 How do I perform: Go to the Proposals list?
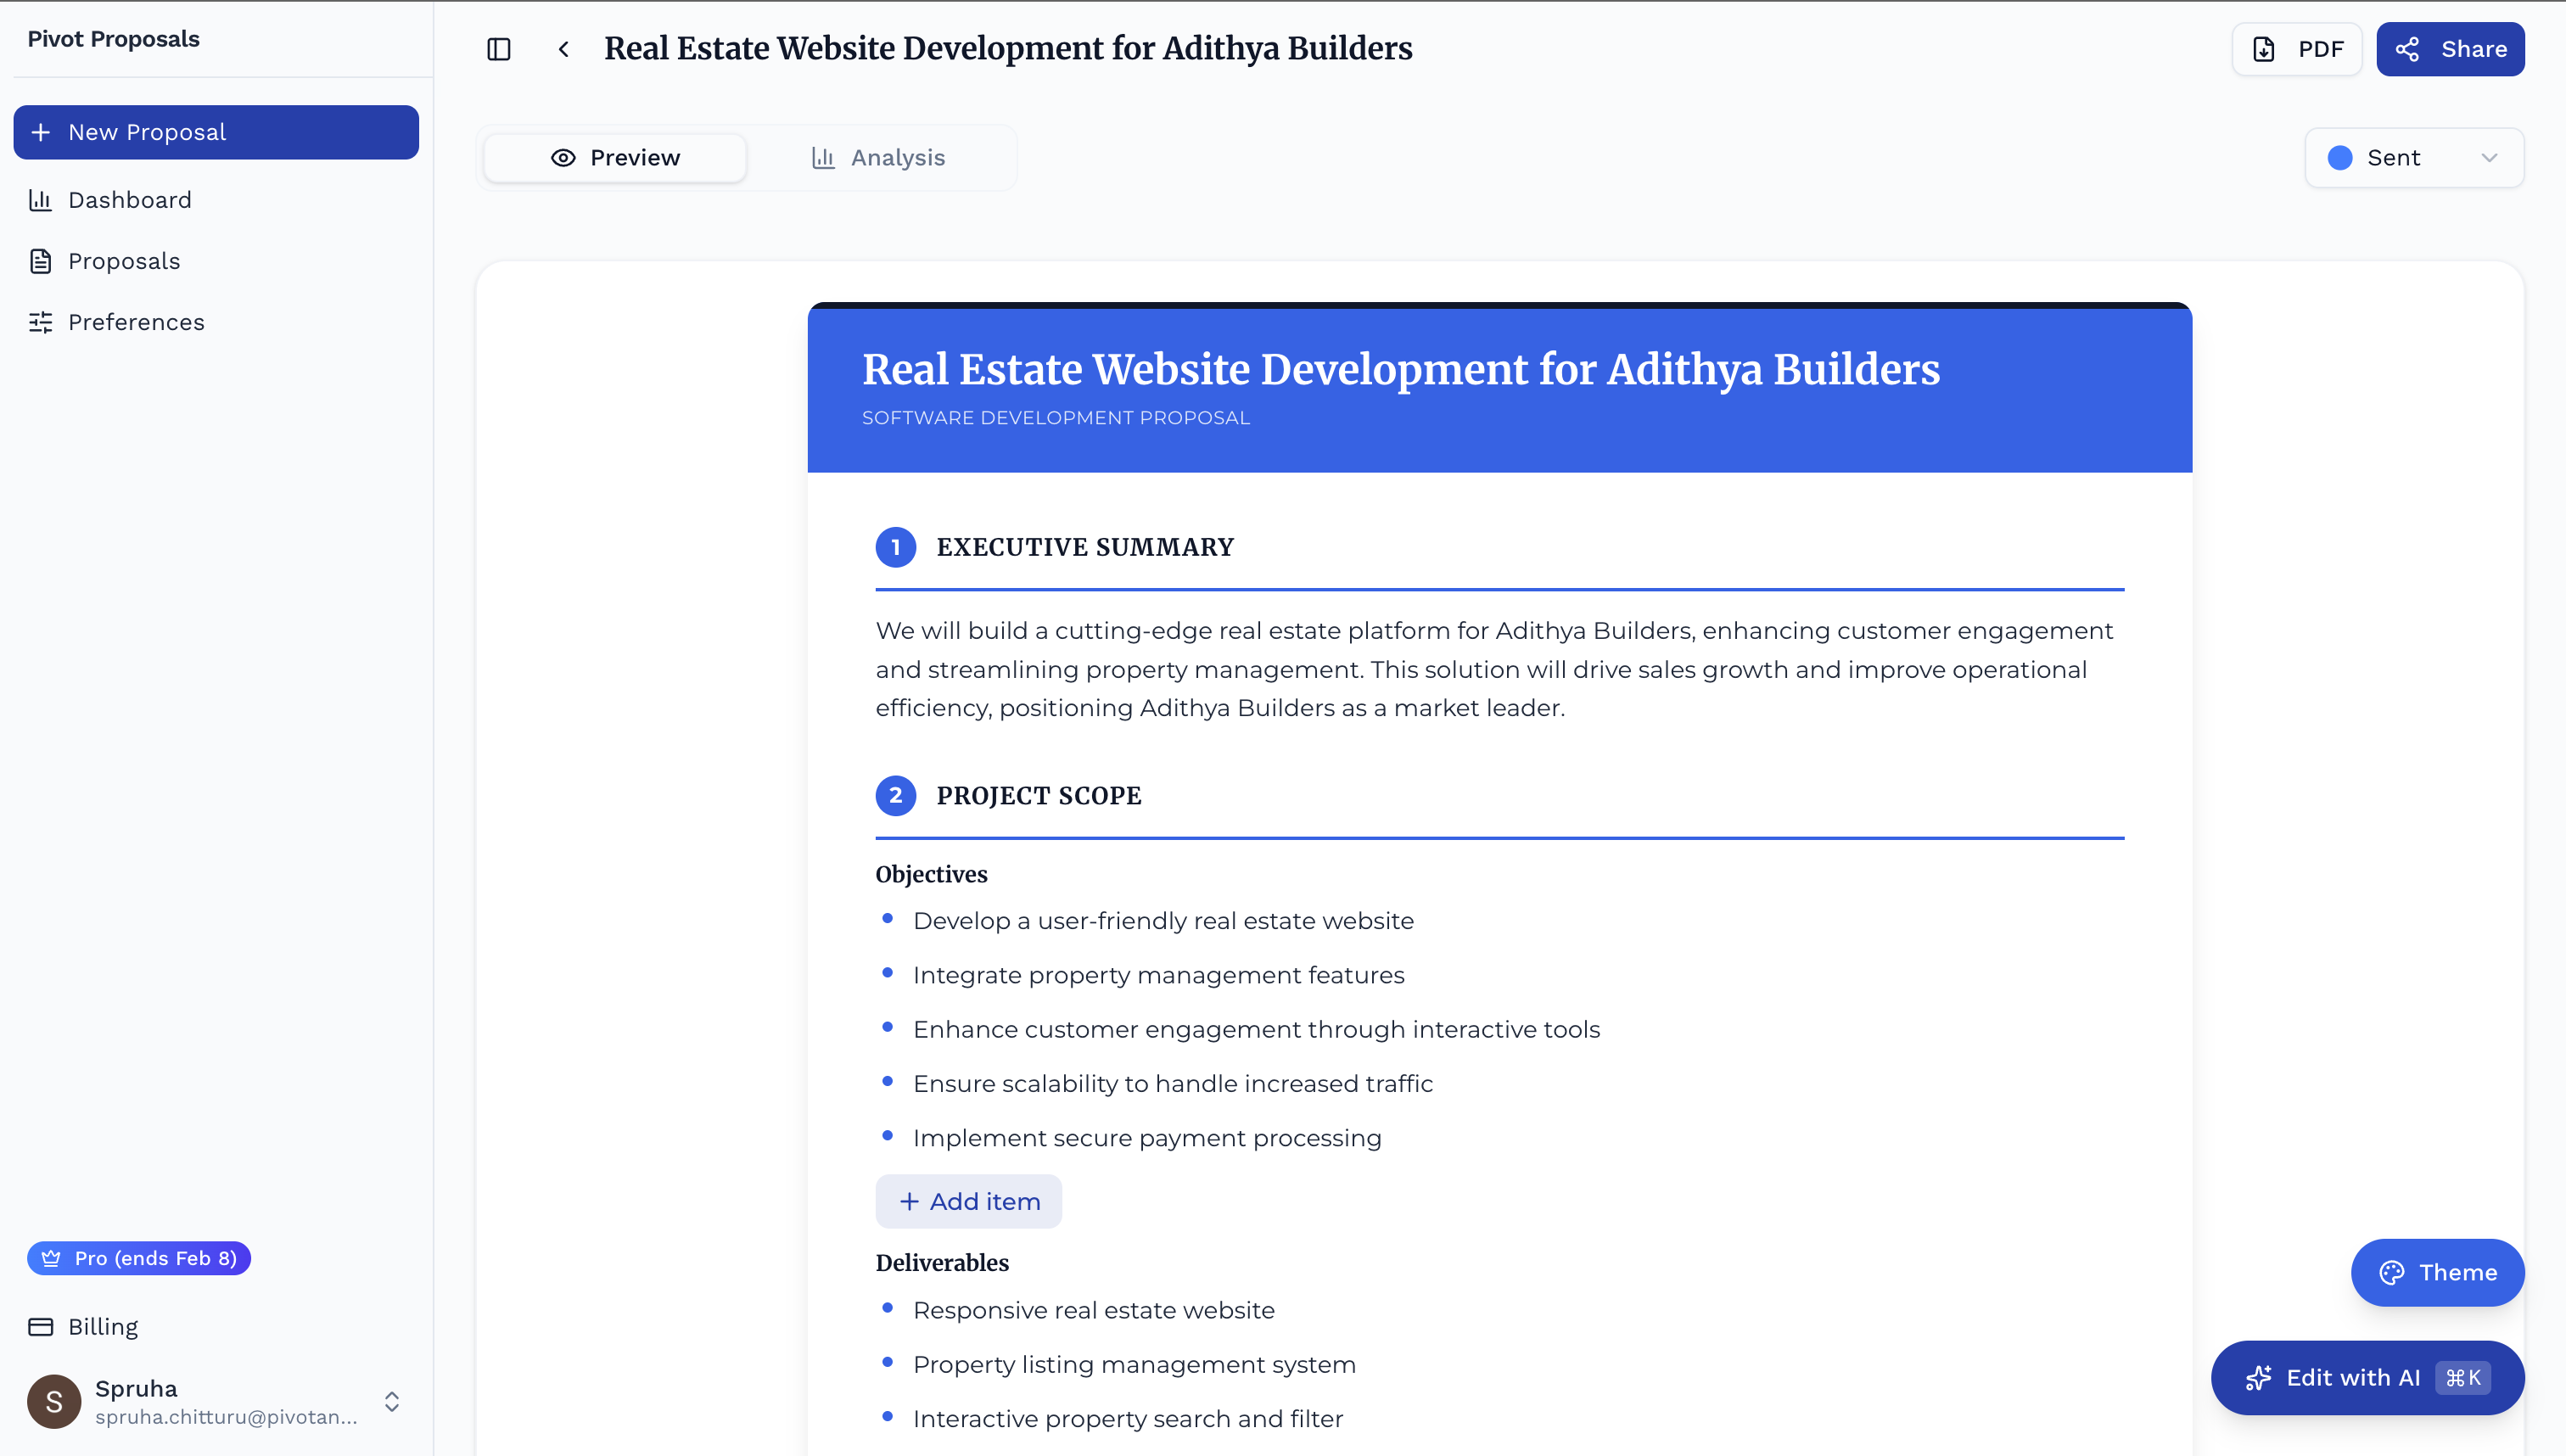point(123,261)
